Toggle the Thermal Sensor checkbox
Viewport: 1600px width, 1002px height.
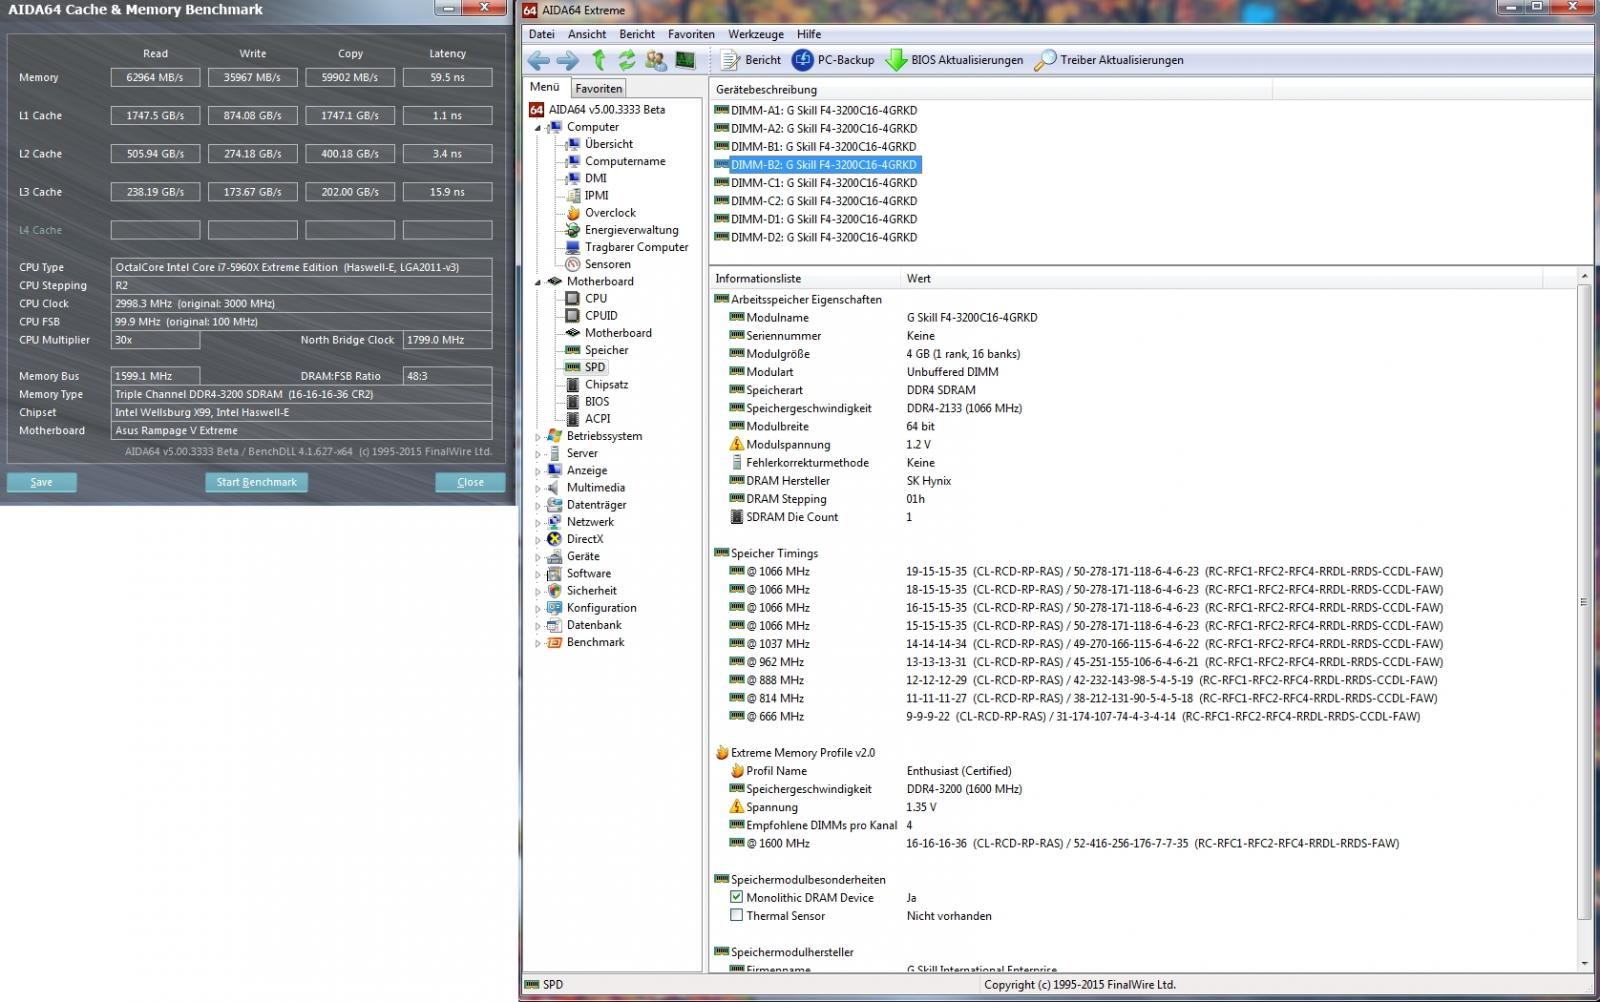click(x=737, y=916)
